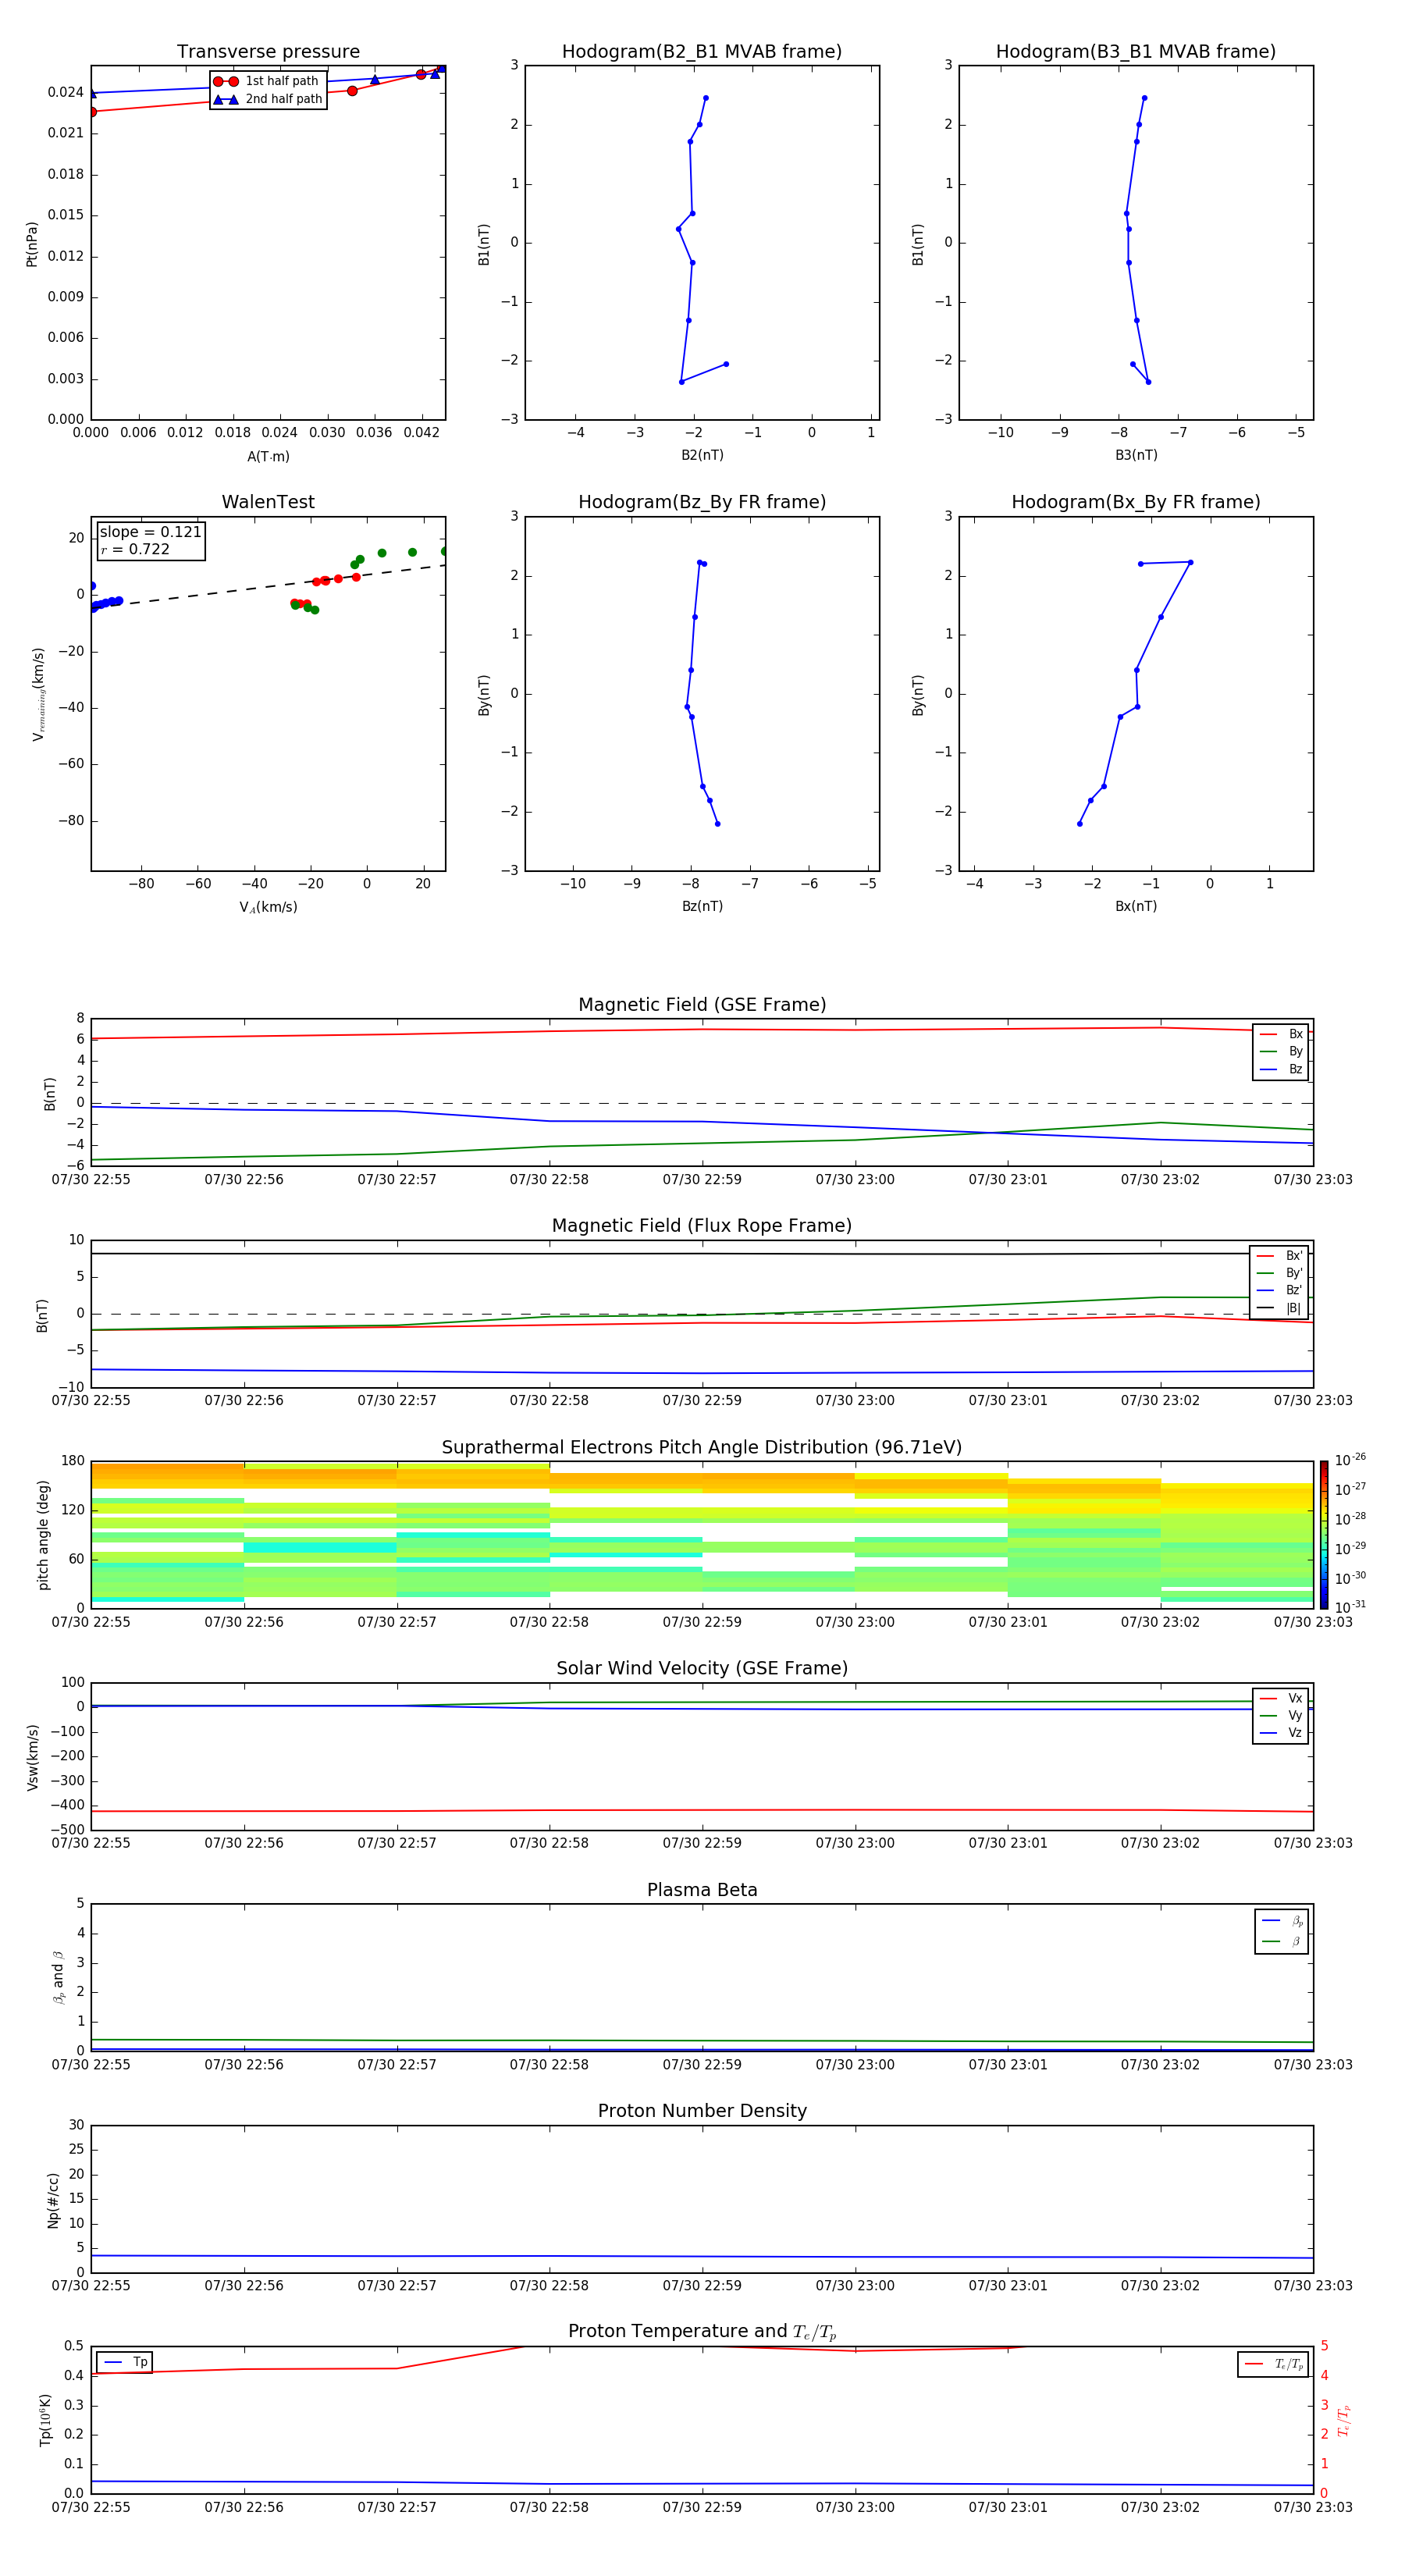Select the "Hodogram(Bz_By FR frame)" title
Viewport: 1405px width, 2576px height.
pos(702,502)
